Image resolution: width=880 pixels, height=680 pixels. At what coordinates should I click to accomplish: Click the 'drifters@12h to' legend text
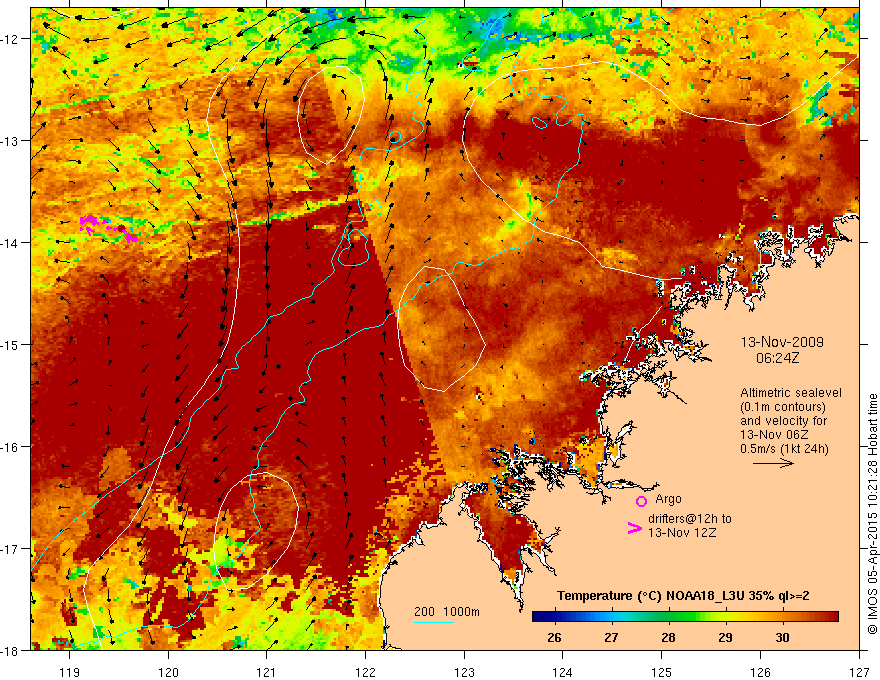[690, 519]
